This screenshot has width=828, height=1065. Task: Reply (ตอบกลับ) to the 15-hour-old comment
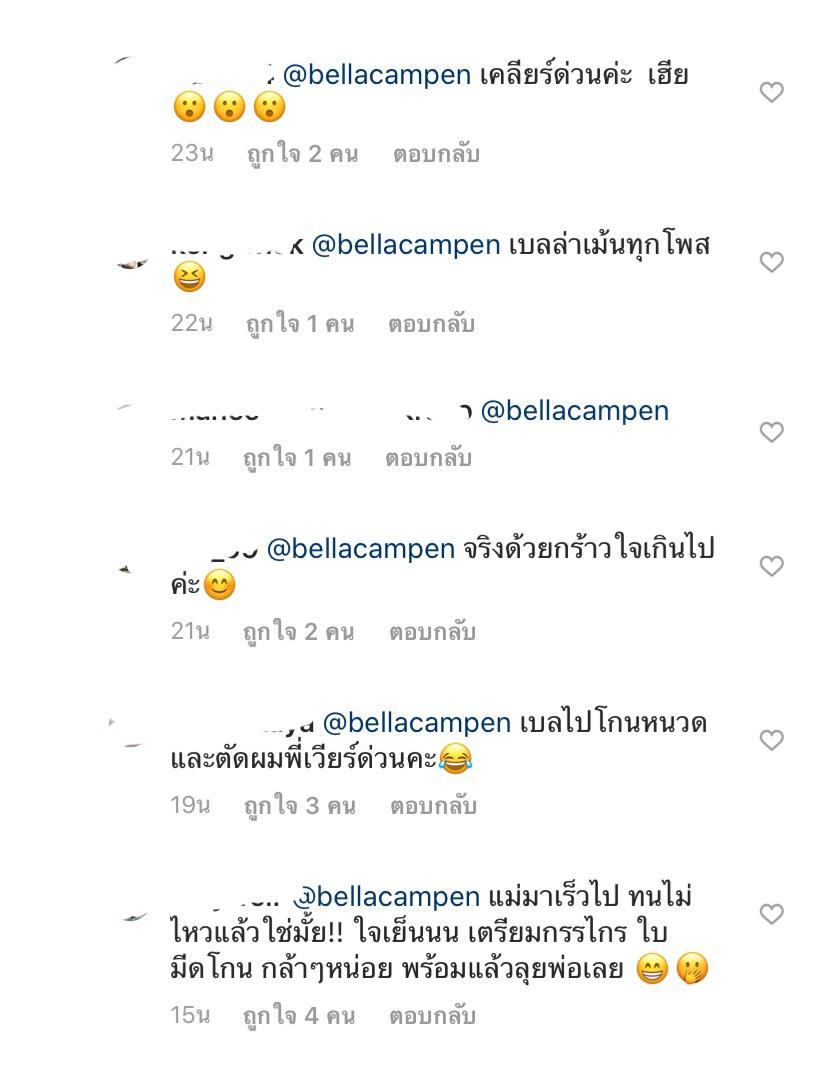[432, 1016]
